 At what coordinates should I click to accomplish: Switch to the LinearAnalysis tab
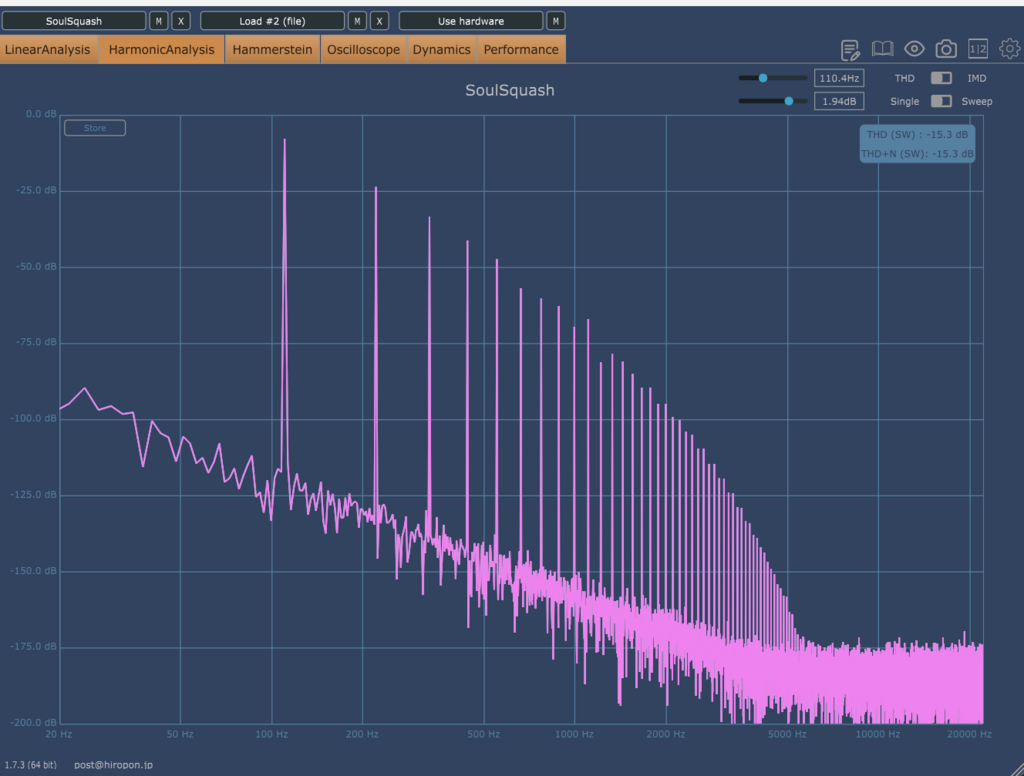(x=48, y=50)
